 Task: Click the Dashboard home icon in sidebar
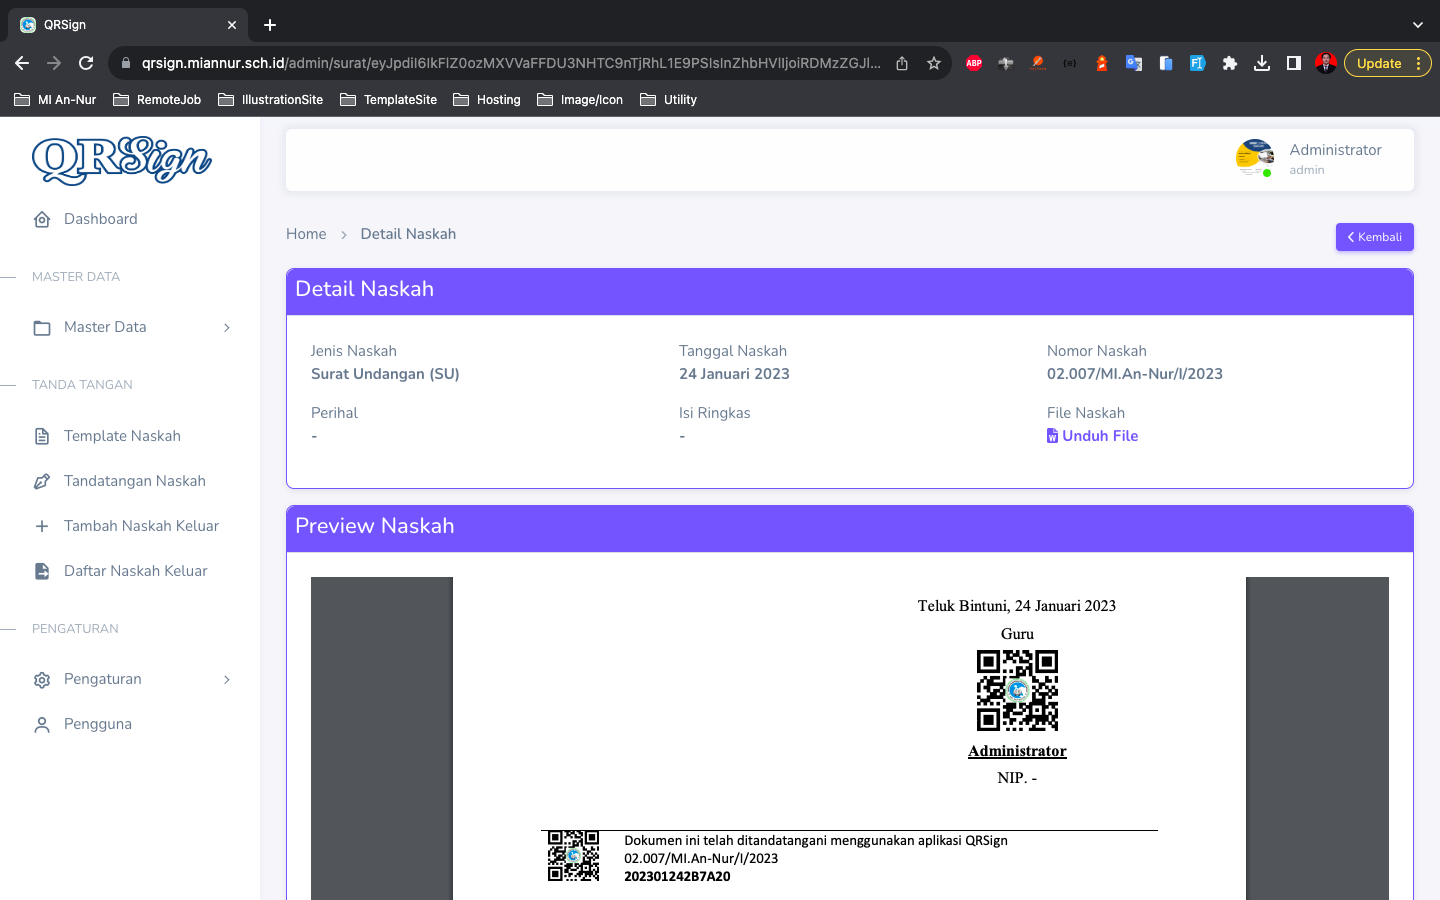[x=42, y=219]
